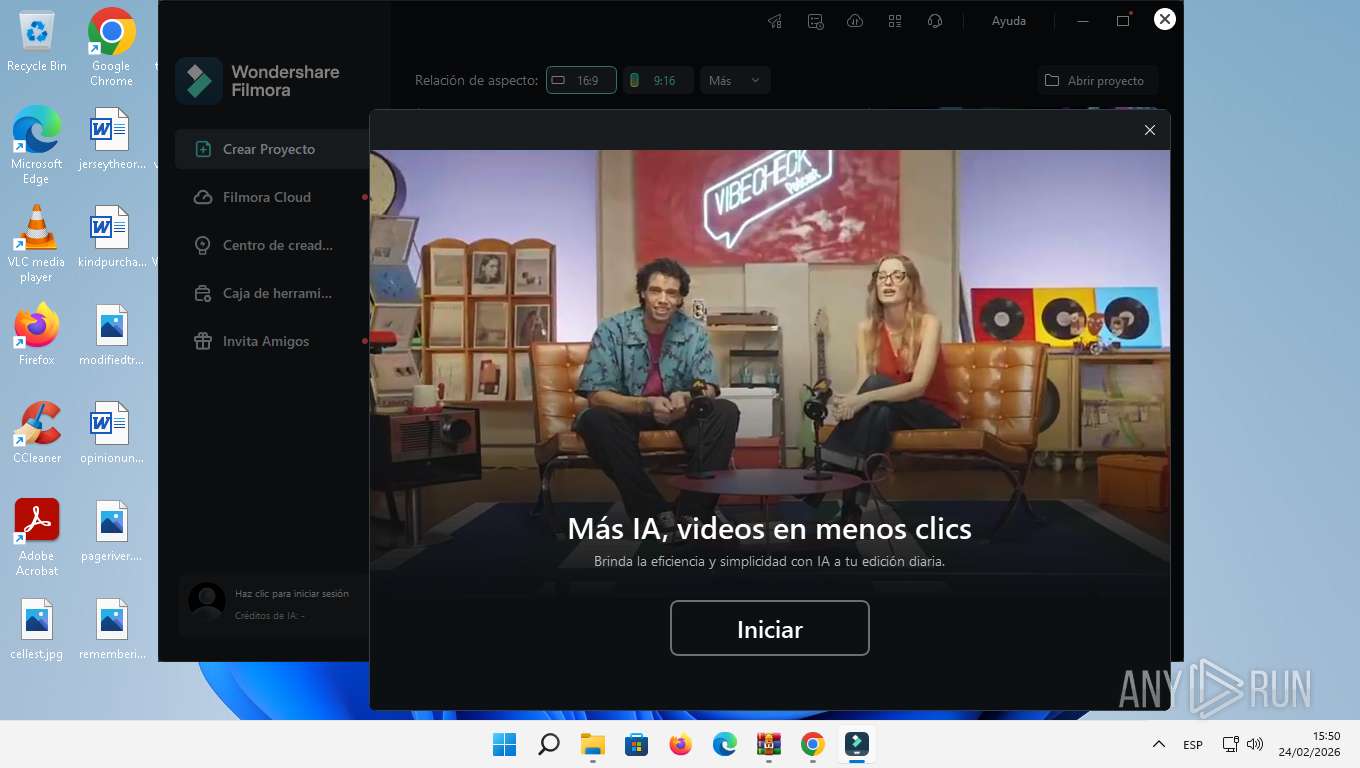Select the Invita Amigos sidebar item
The height and width of the screenshot is (768, 1360).
click(x=272, y=341)
